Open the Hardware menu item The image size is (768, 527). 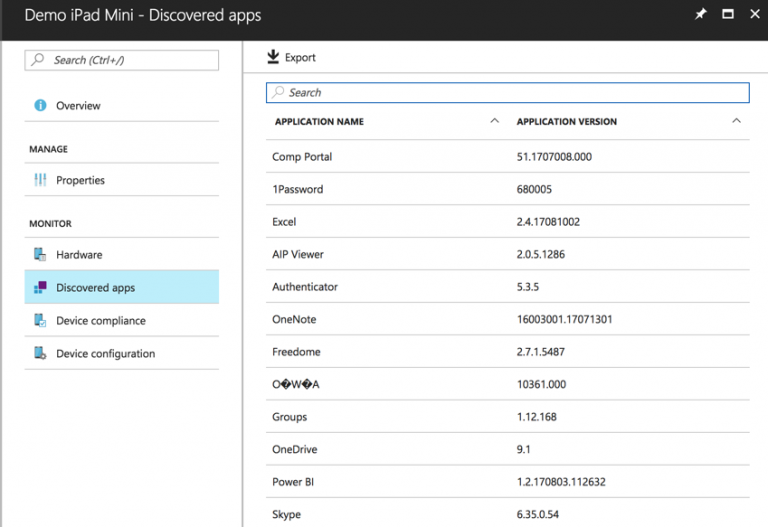(x=121, y=254)
